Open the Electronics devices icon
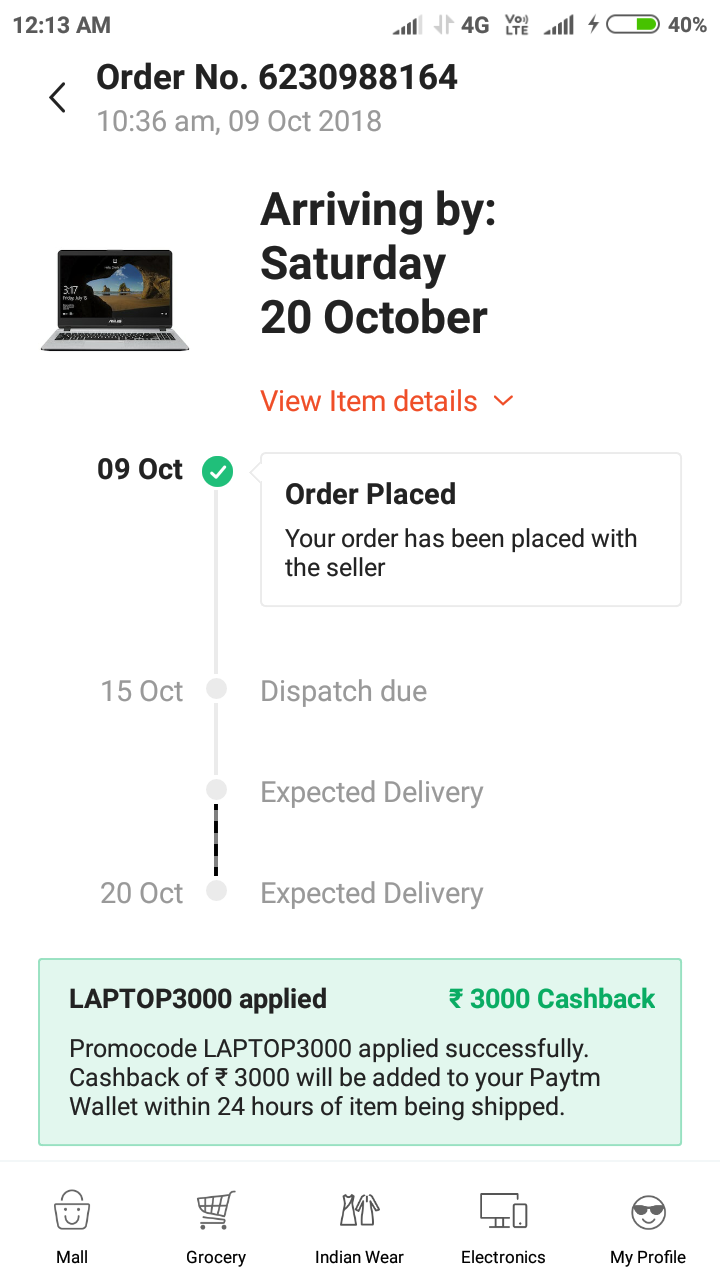 pyautogui.click(x=503, y=1211)
